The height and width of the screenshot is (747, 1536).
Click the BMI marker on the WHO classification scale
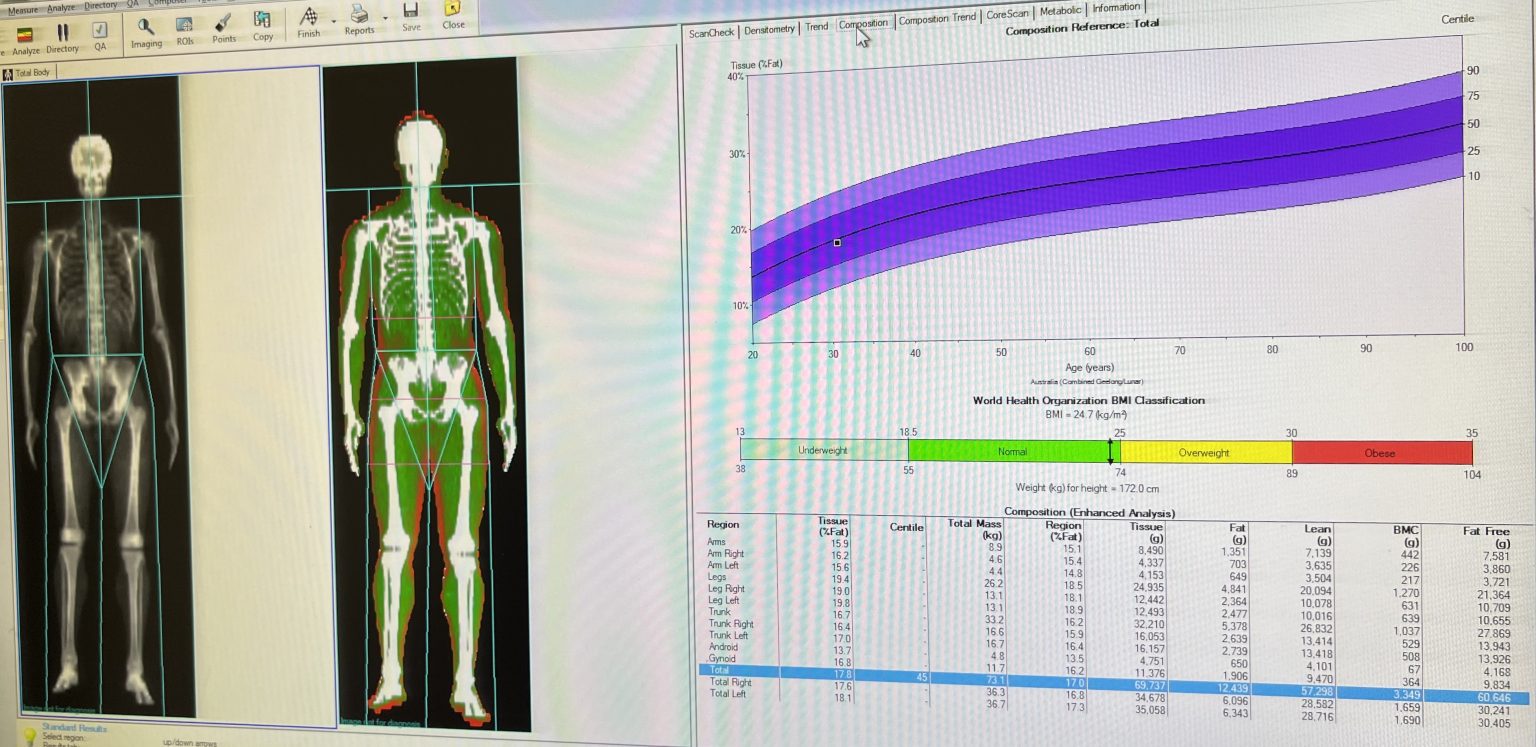coord(1110,453)
